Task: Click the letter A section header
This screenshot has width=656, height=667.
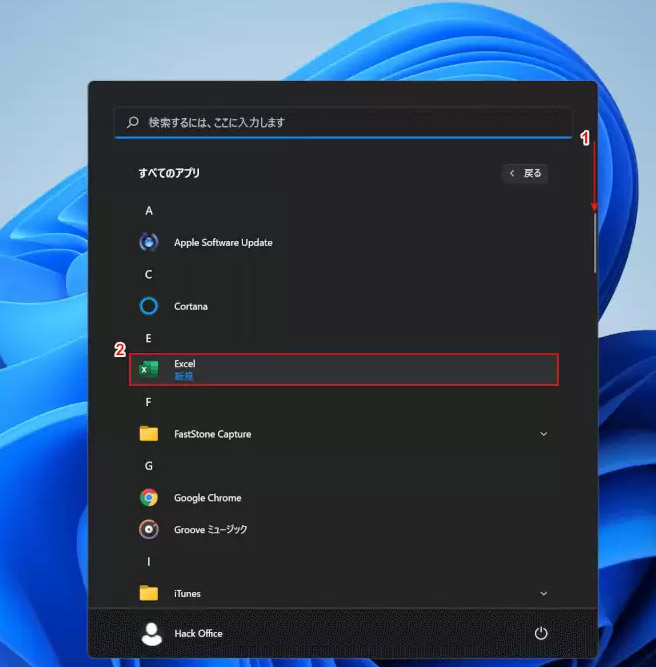Action: pyautogui.click(x=149, y=211)
